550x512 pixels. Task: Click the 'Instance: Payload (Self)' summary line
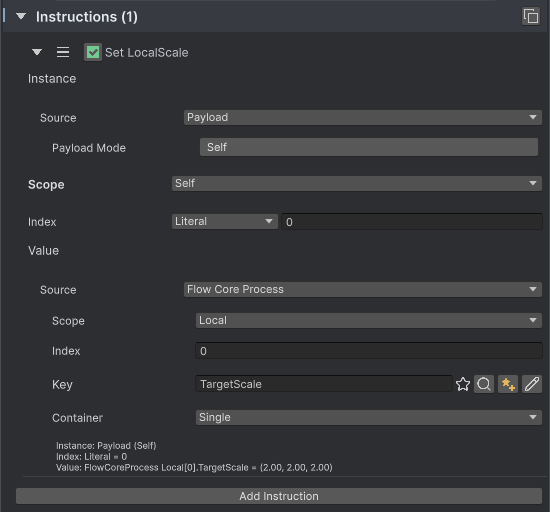106,446
